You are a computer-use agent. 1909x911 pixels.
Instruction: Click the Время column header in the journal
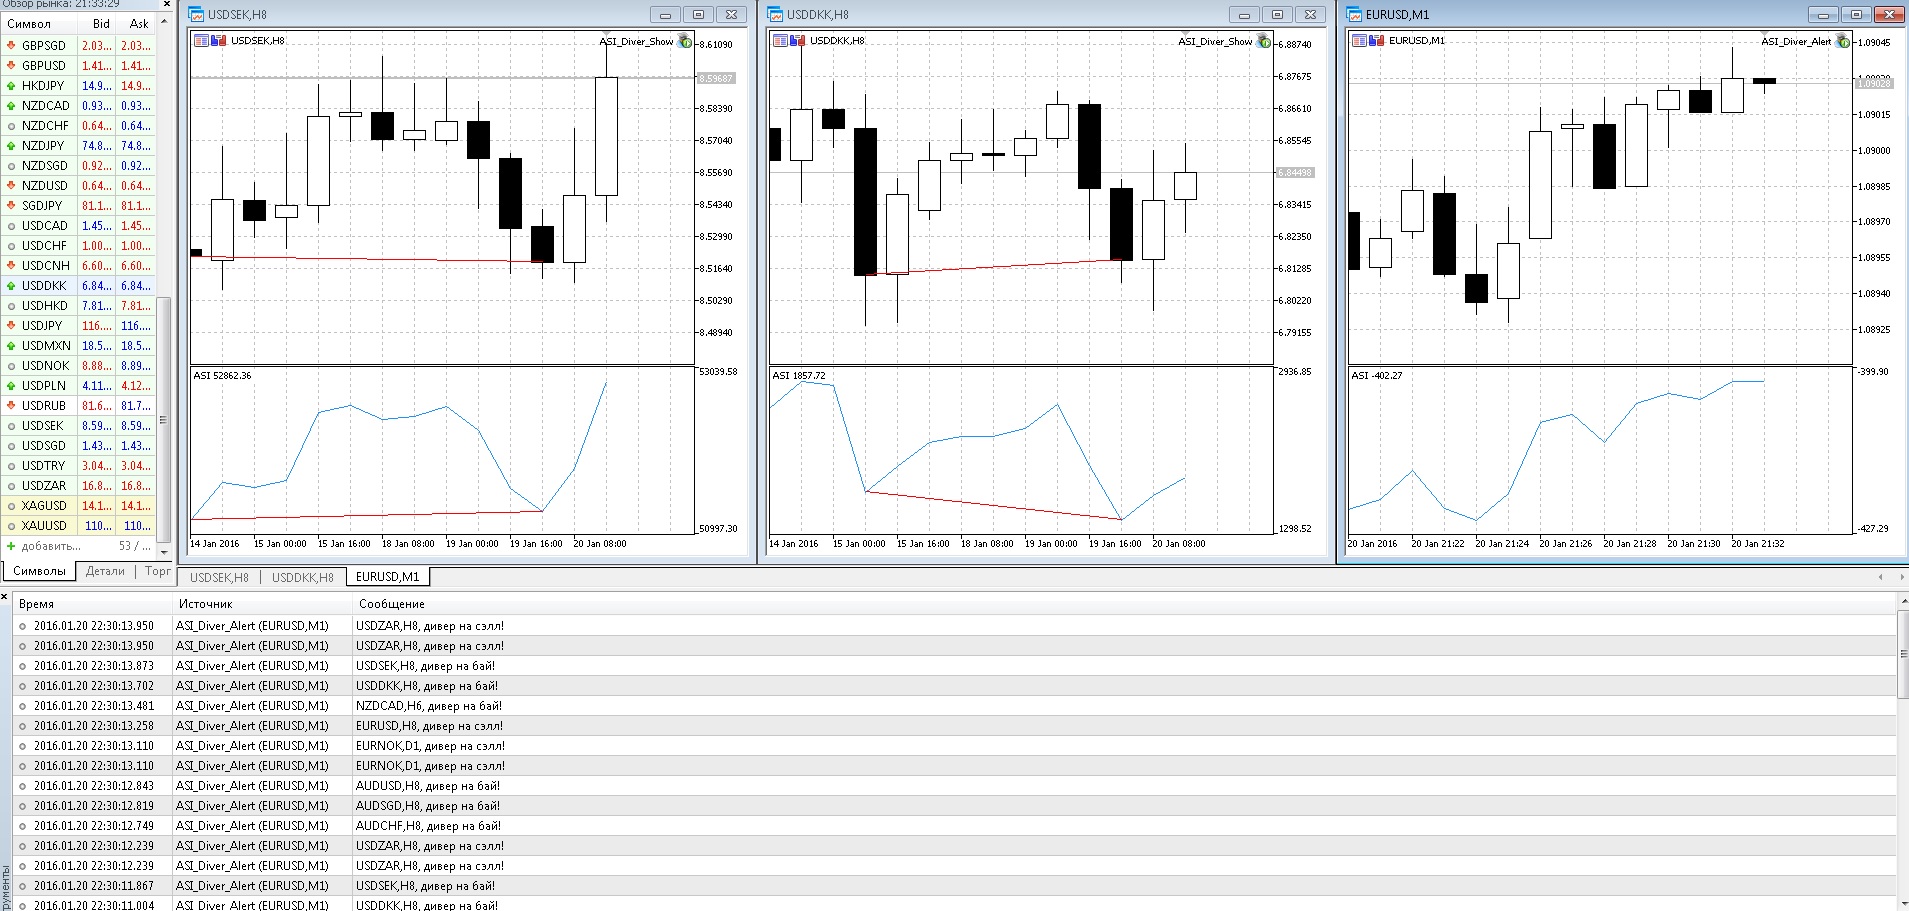click(x=92, y=604)
